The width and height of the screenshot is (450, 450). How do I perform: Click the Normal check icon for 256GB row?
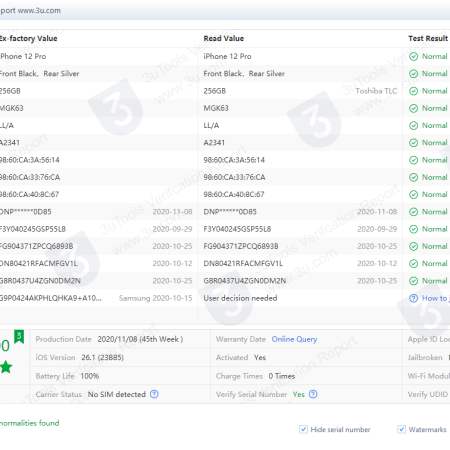tap(413, 91)
